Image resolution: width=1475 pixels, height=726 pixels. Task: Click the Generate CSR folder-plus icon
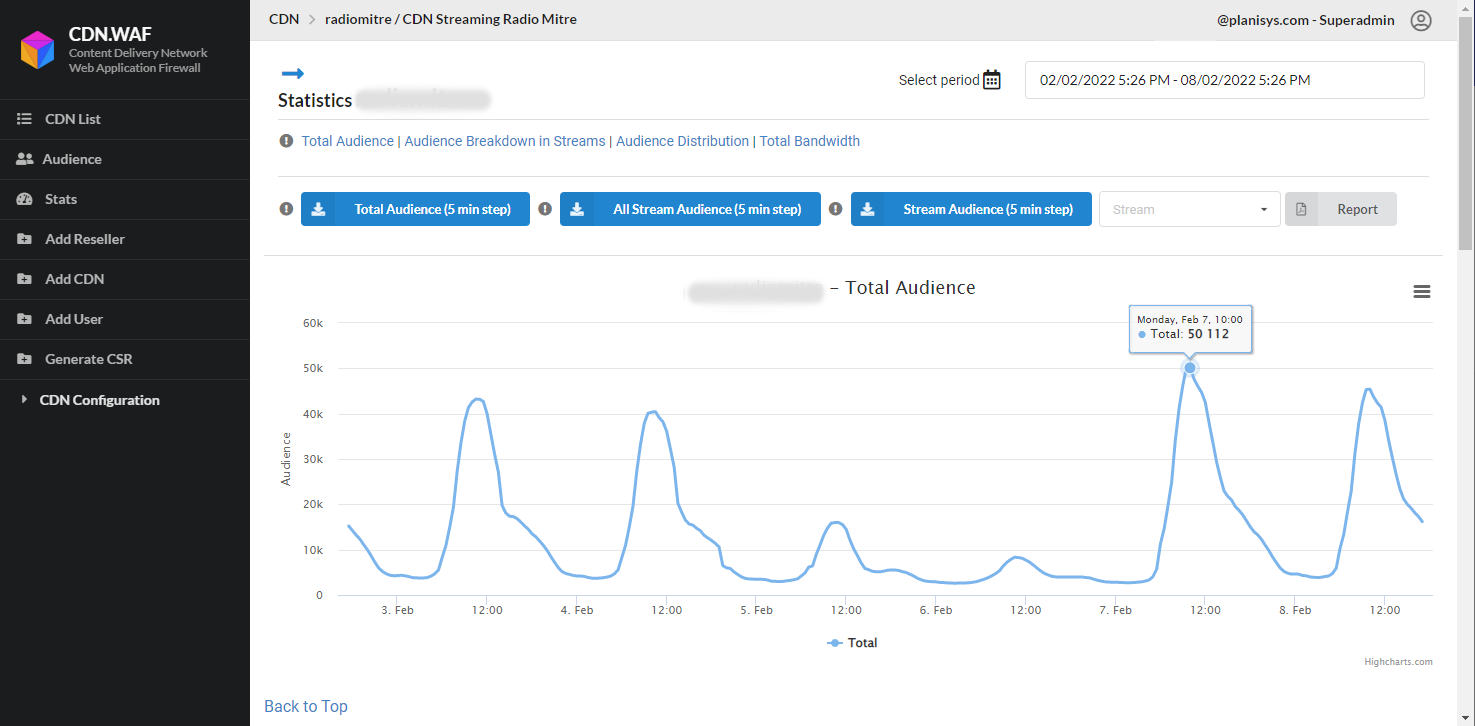pyautogui.click(x=25, y=359)
